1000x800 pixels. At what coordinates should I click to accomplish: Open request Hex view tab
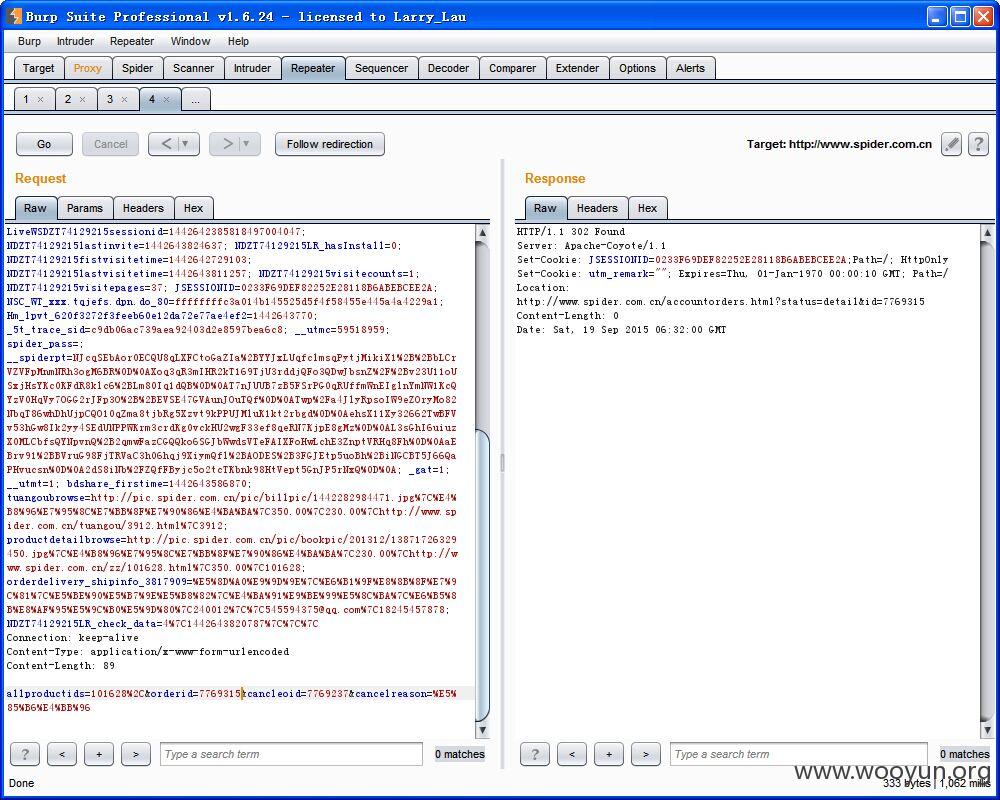[193, 208]
